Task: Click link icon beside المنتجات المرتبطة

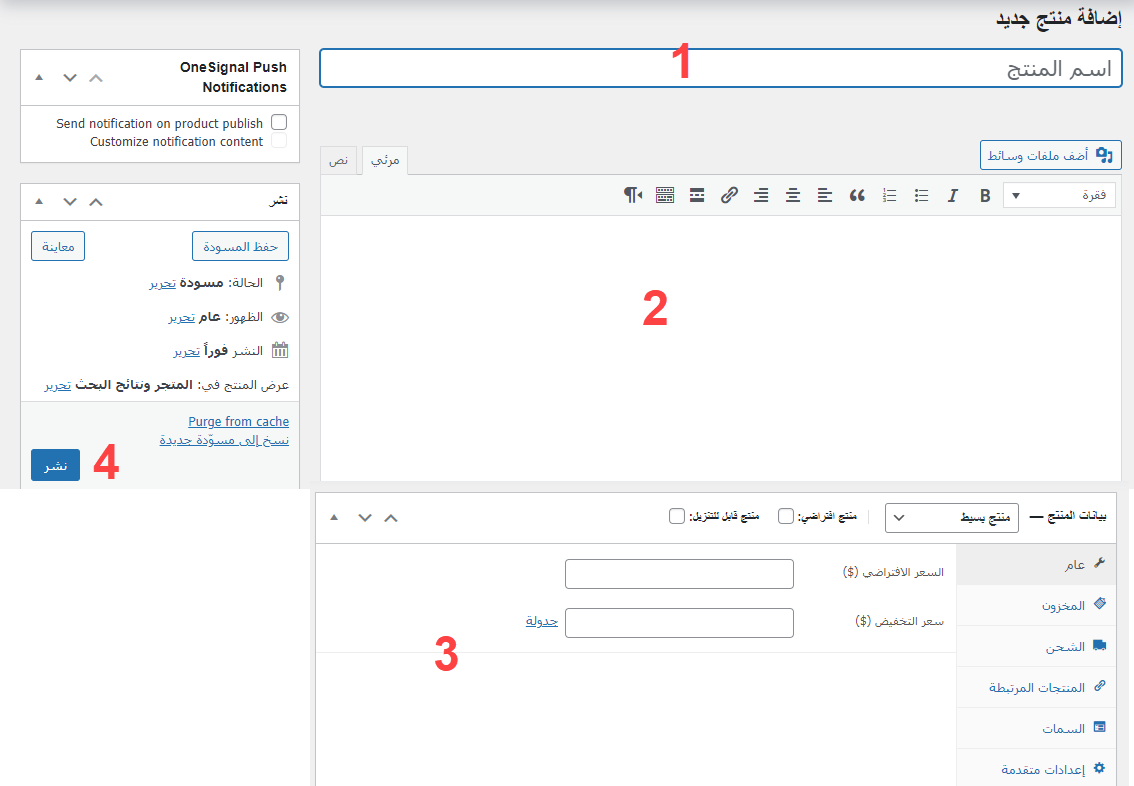Action: pos(1099,685)
